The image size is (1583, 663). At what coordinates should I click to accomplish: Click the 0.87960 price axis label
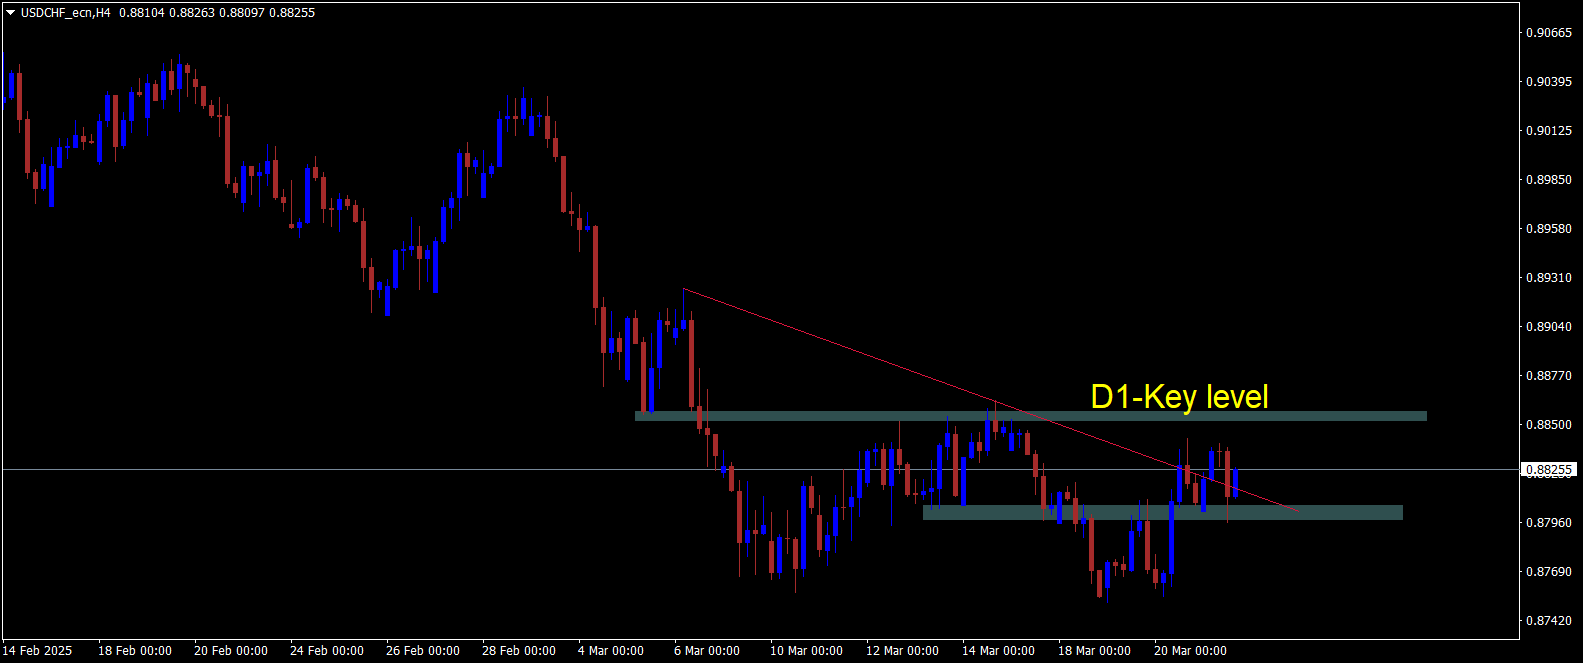1548,523
